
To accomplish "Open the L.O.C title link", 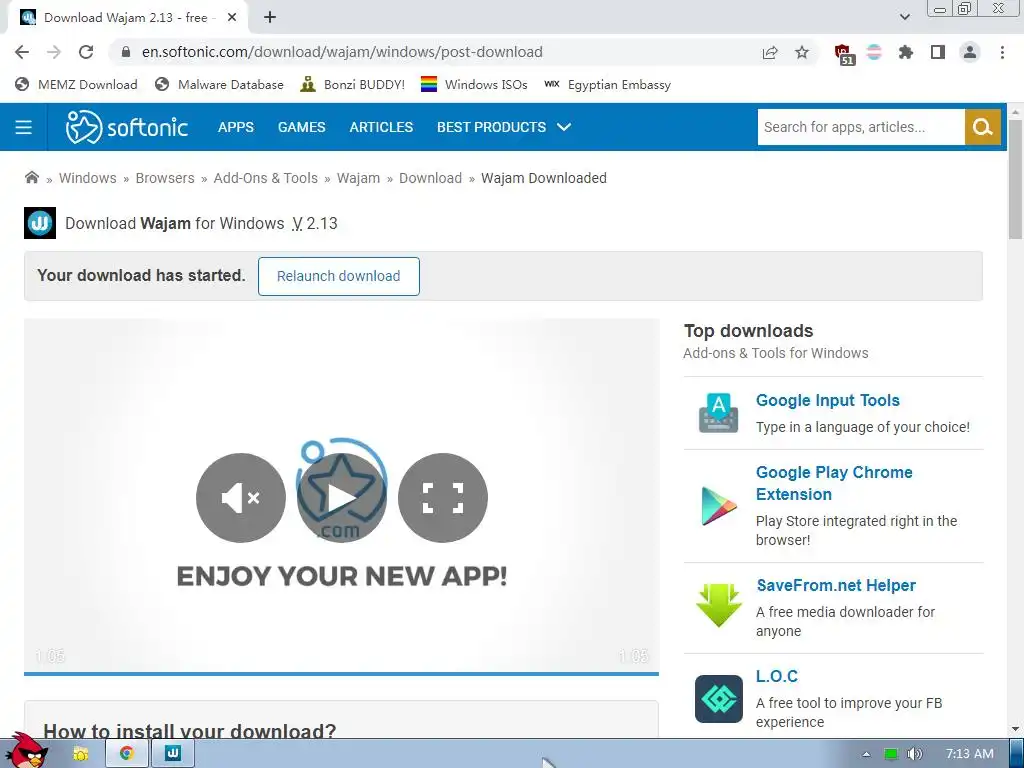I will (777, 676).
